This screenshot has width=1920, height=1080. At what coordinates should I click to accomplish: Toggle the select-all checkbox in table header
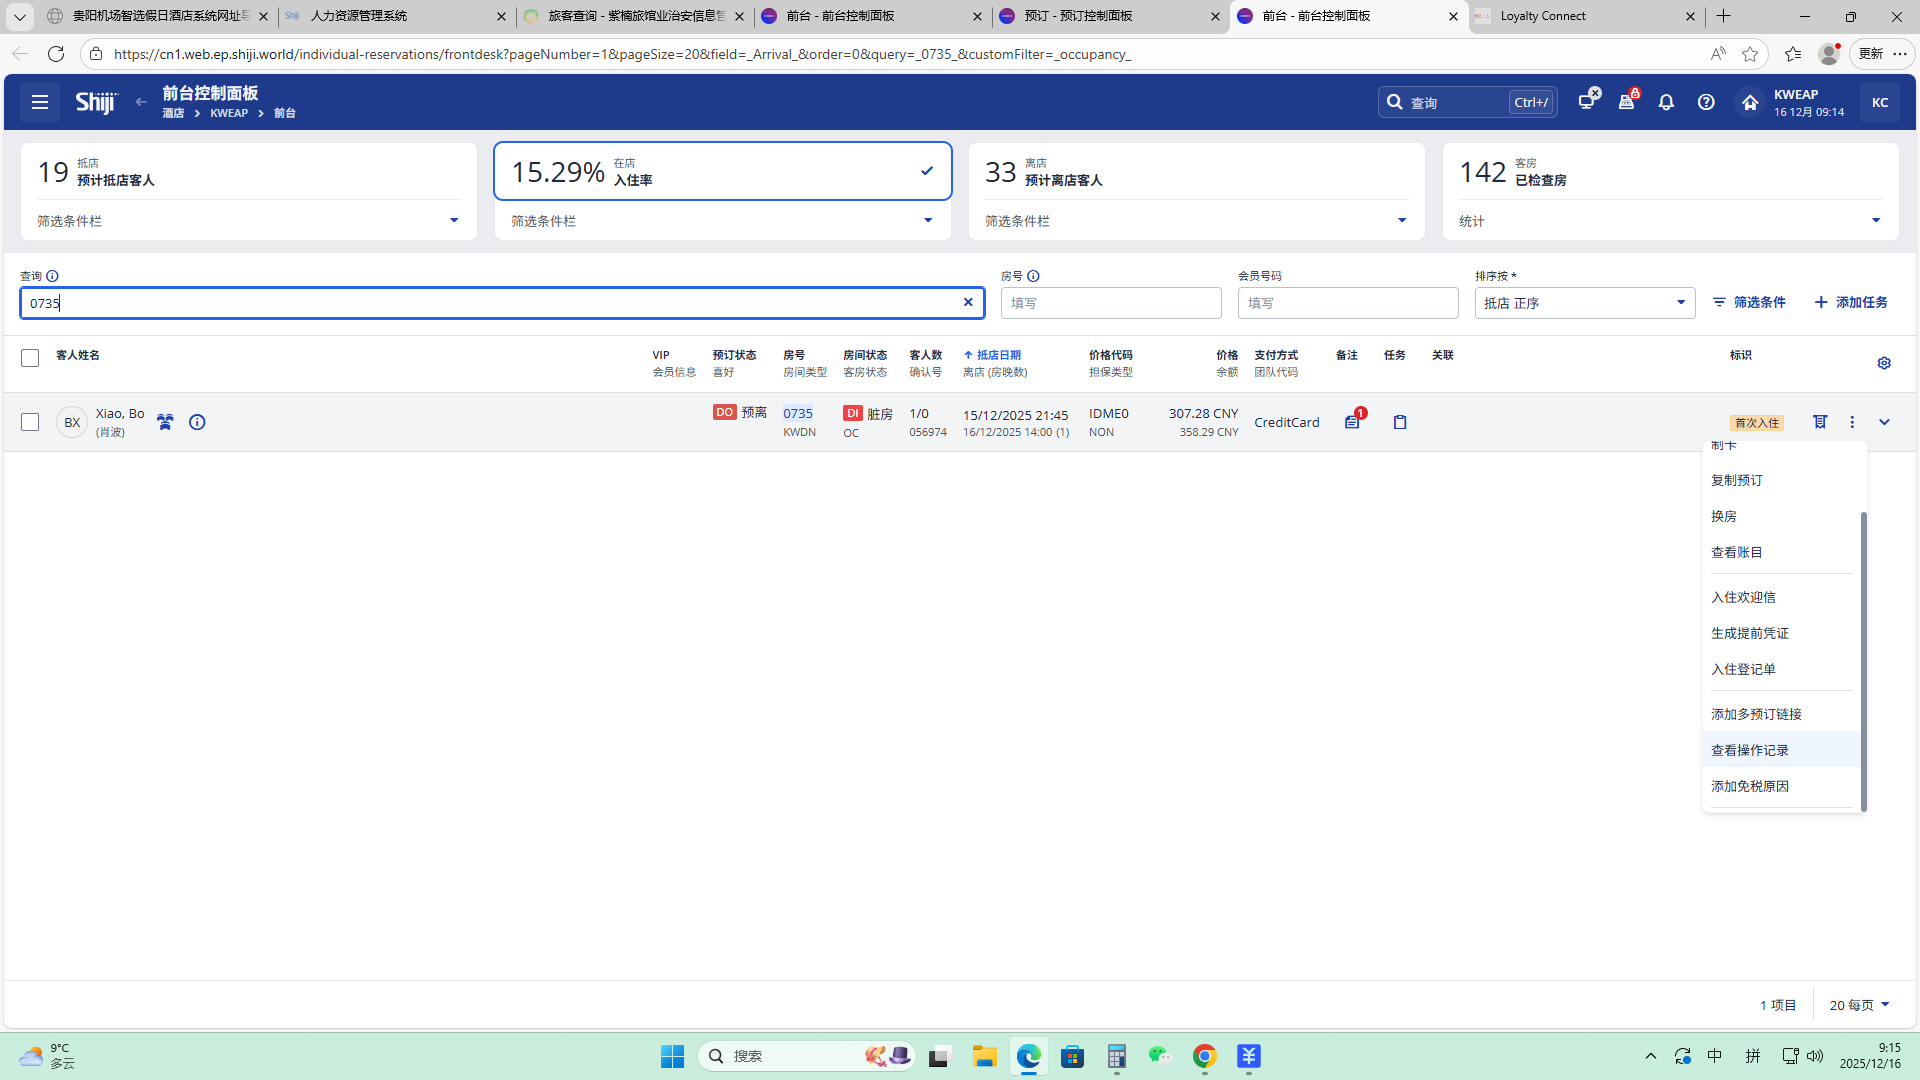(x=30, y=358)
